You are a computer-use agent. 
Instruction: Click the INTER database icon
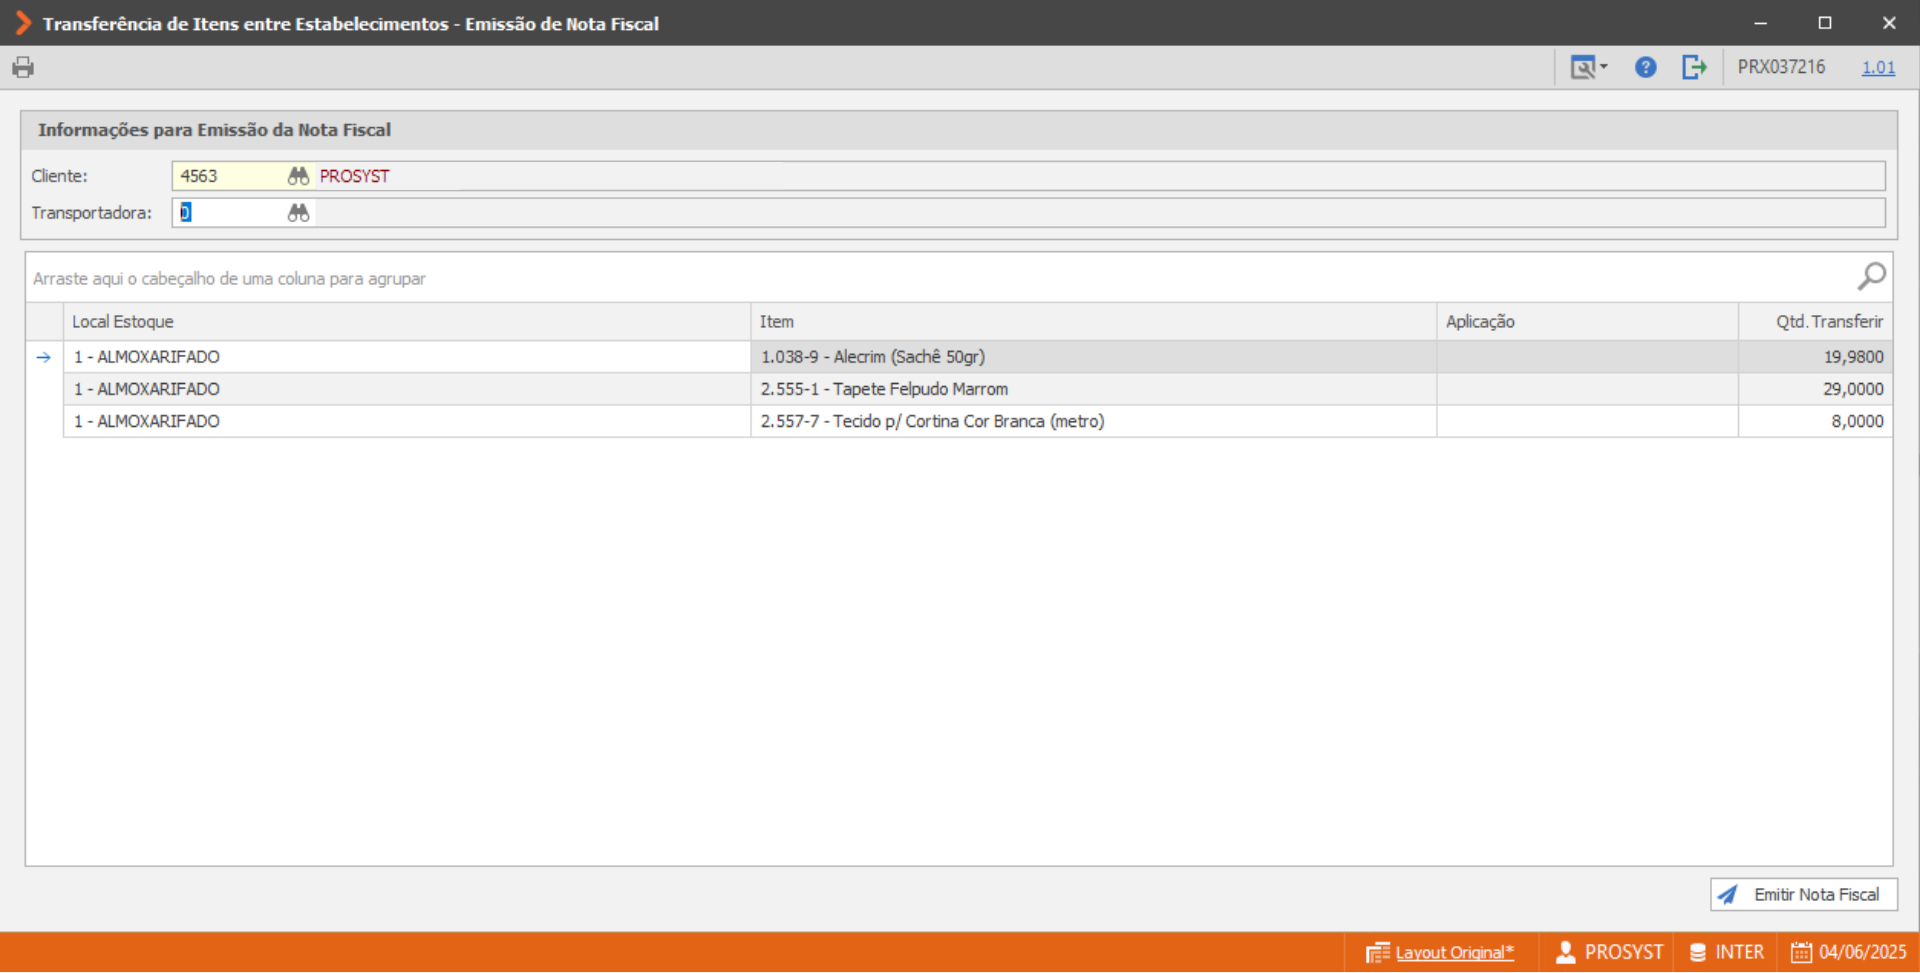1697,953
